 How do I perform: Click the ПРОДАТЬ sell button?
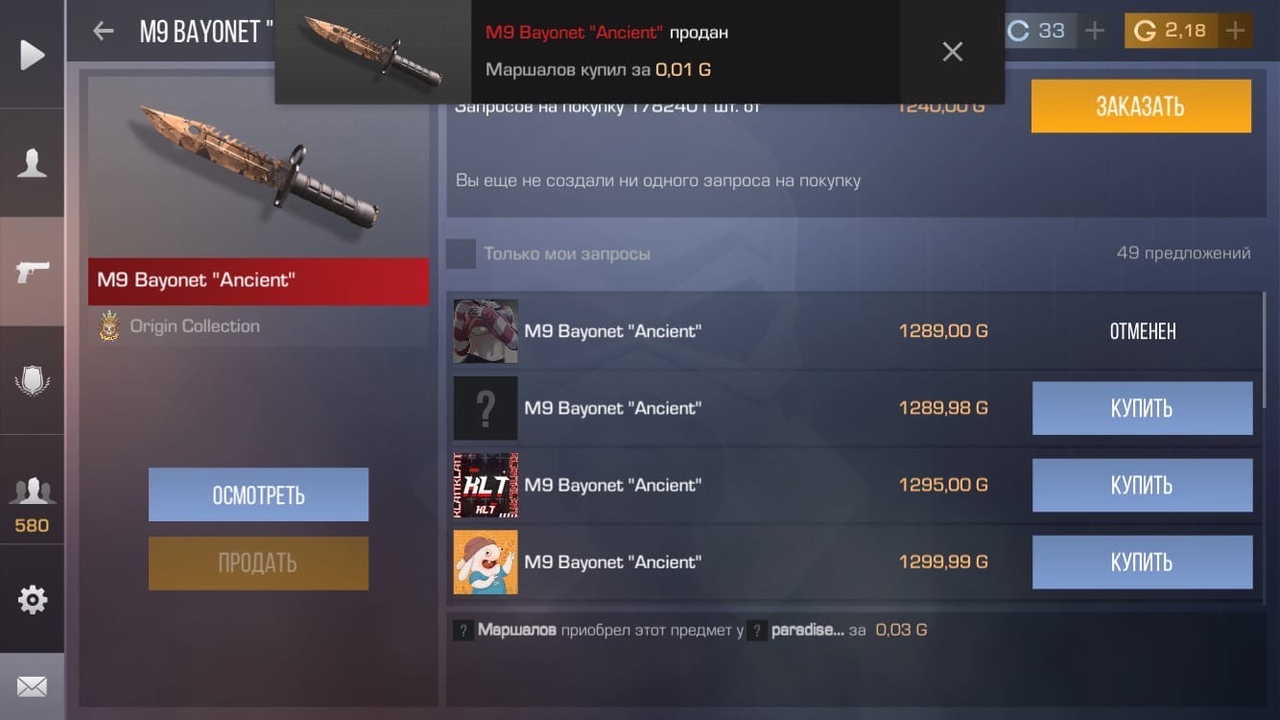point(259,563)
